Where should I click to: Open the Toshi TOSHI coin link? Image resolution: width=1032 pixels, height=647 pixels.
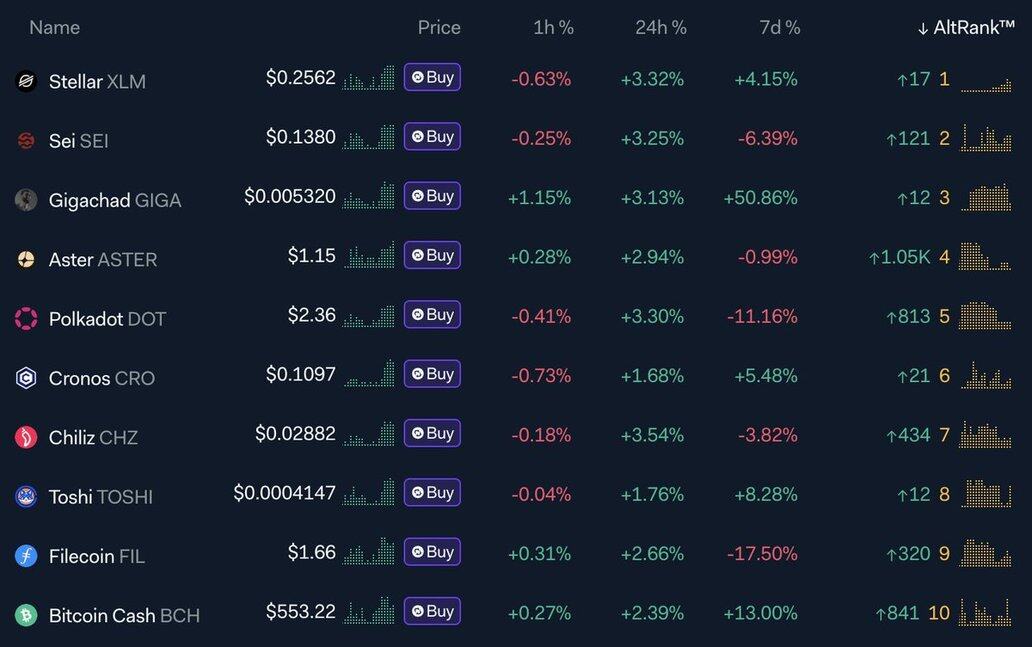pyautogui.click(x=100, y=497)
